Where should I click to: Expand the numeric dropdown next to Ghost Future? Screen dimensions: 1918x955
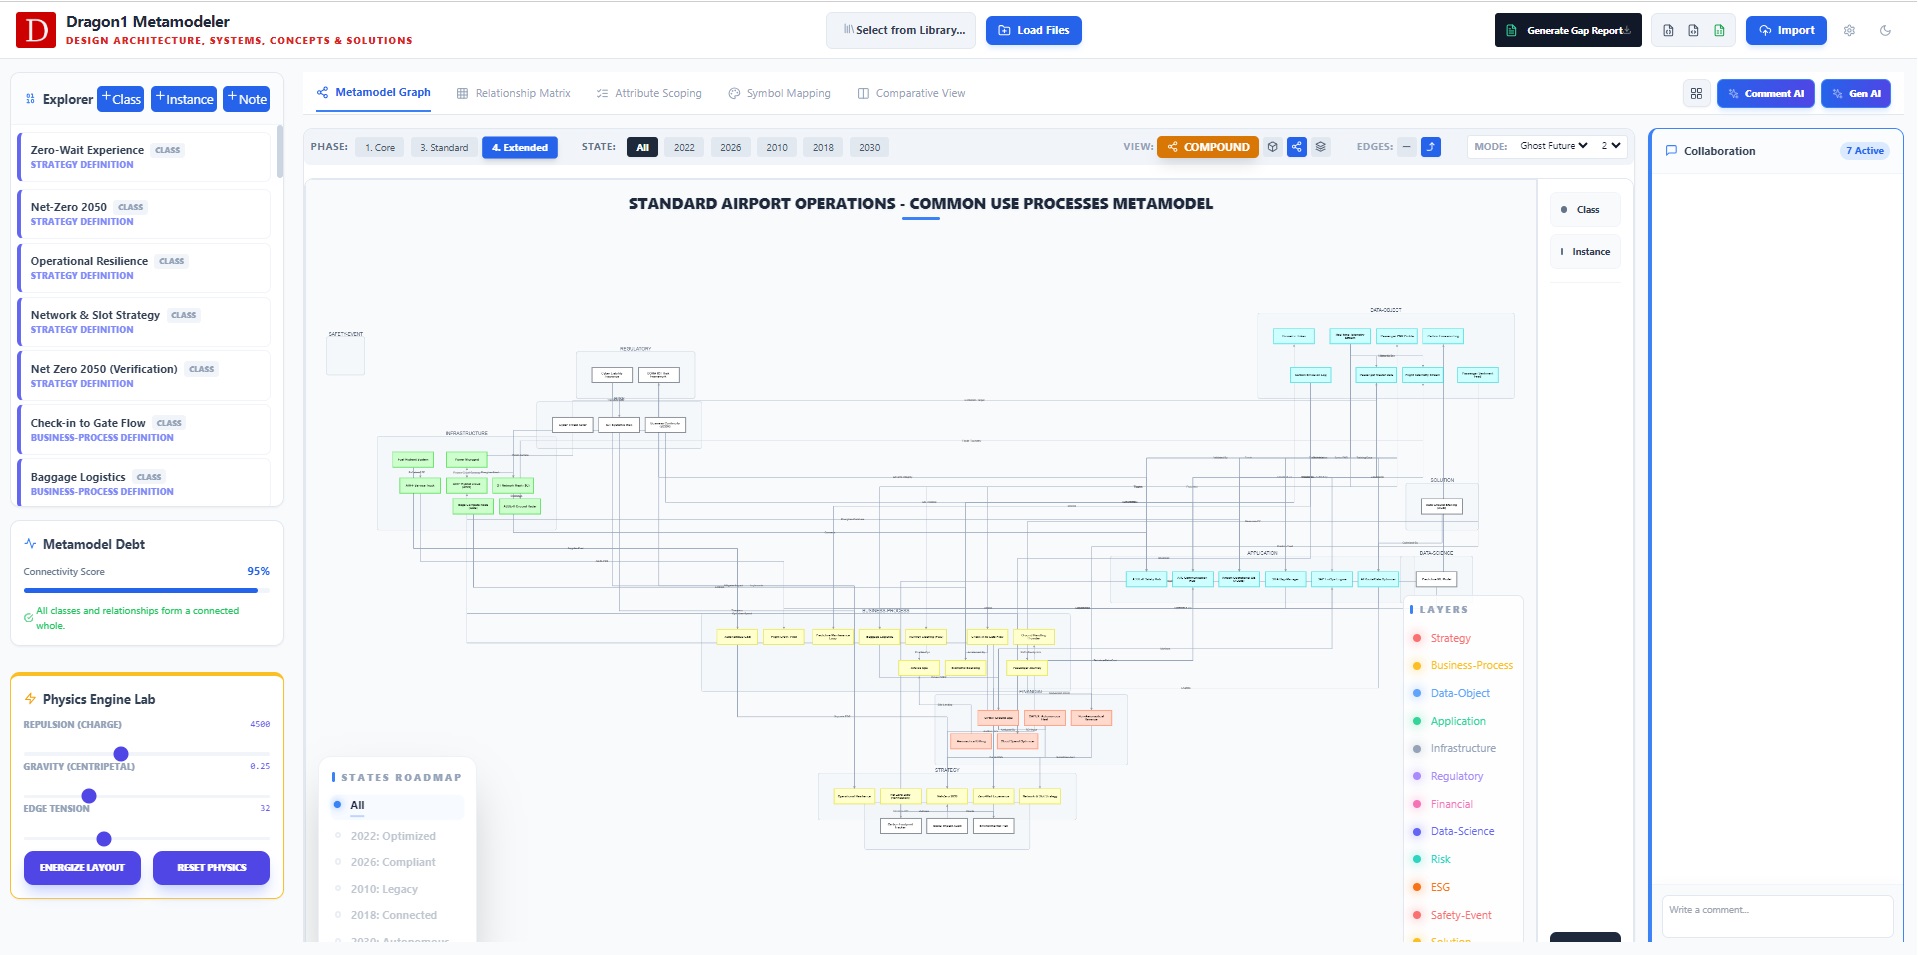[x=1610, y=145]
